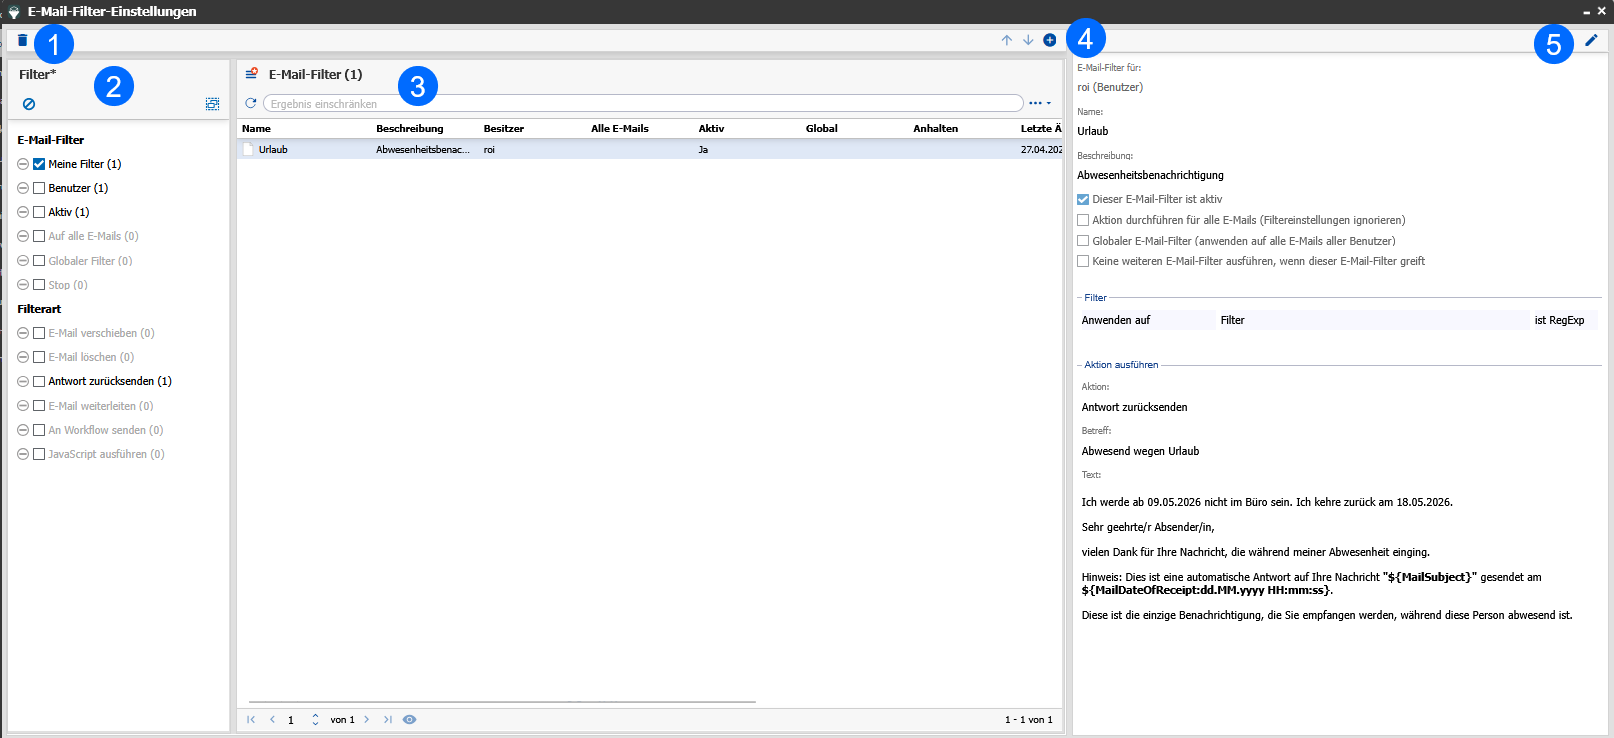Go to the next page of results
This screenshot has height=738, width=1614.
[367, 719]
